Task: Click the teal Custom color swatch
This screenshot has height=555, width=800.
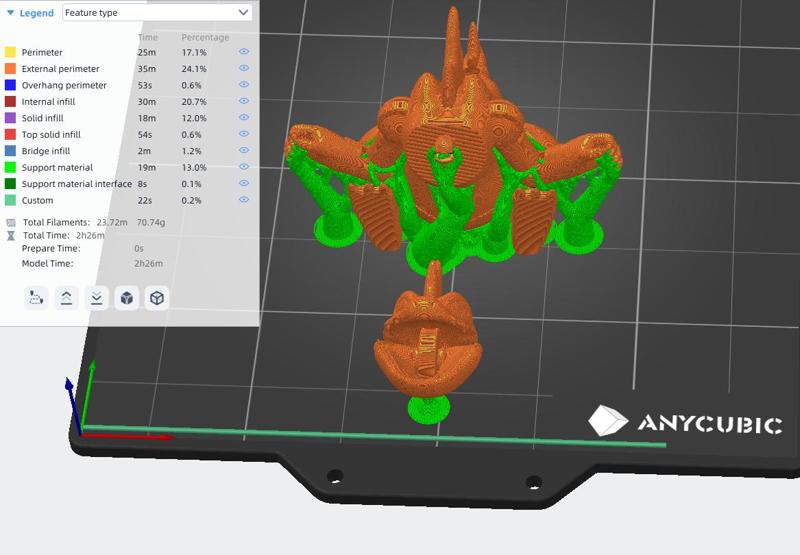Action: tap(10, 200)
